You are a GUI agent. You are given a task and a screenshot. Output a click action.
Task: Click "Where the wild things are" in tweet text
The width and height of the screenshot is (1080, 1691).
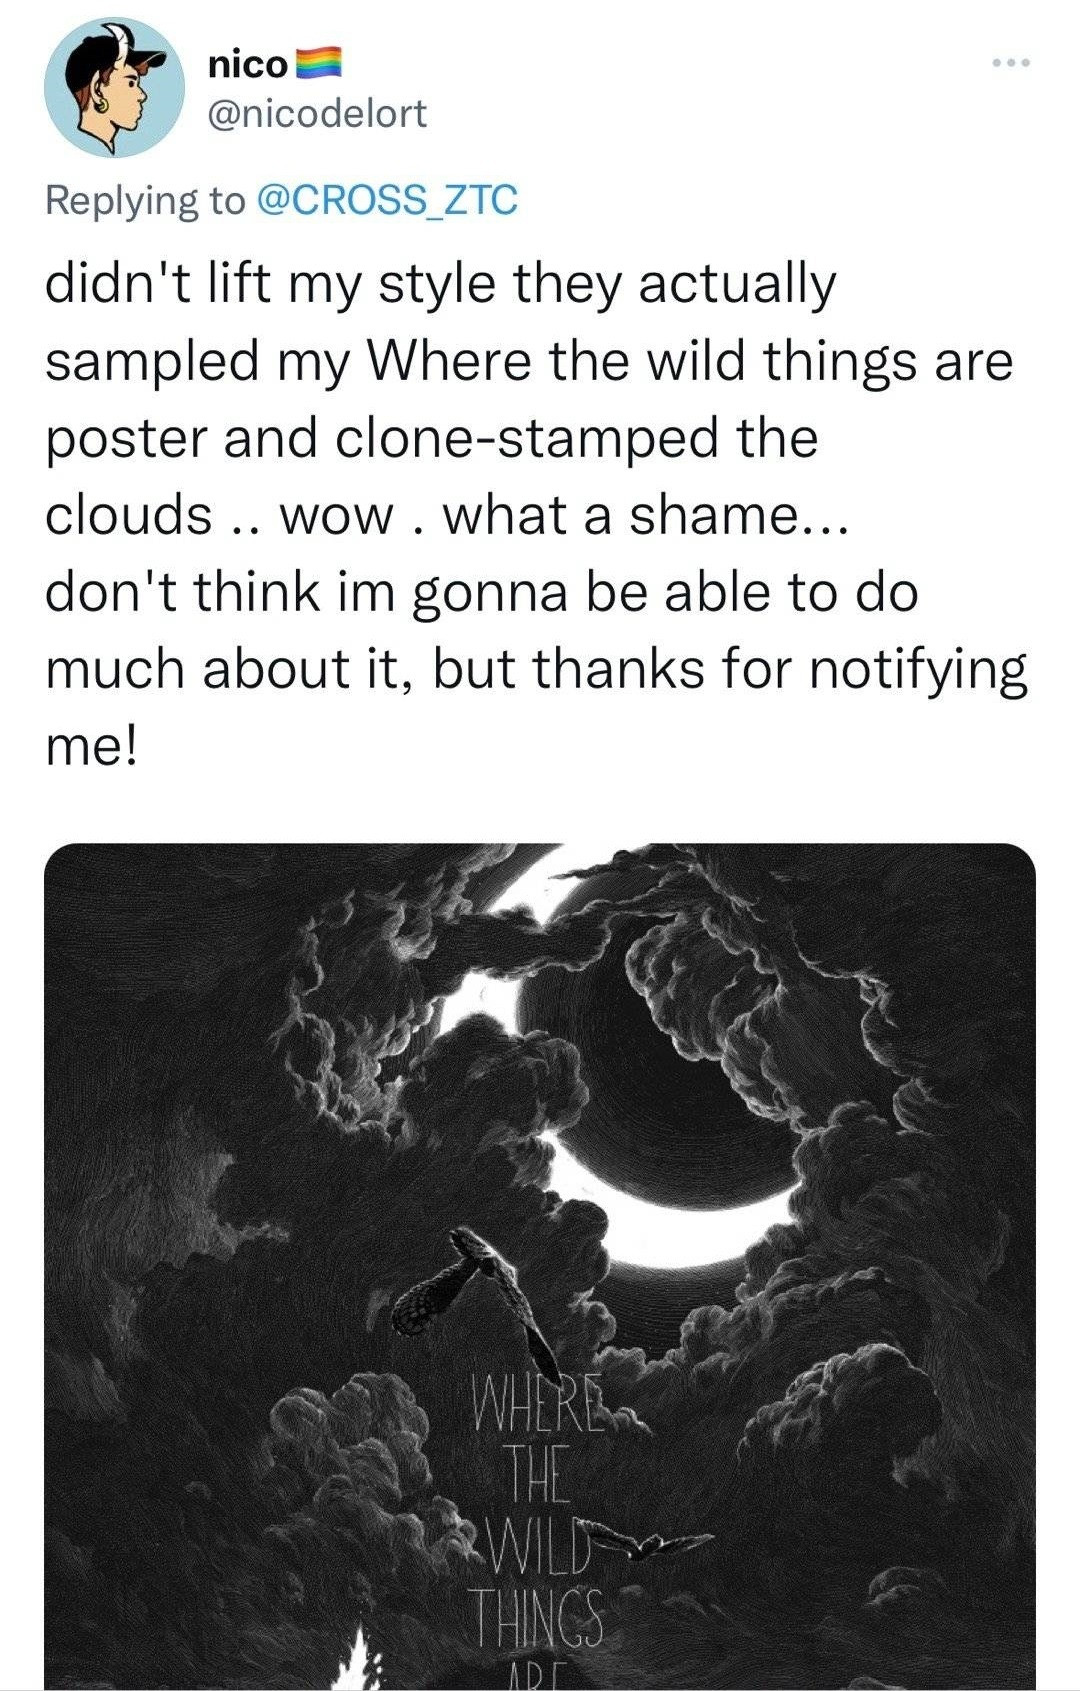(691, 362)
